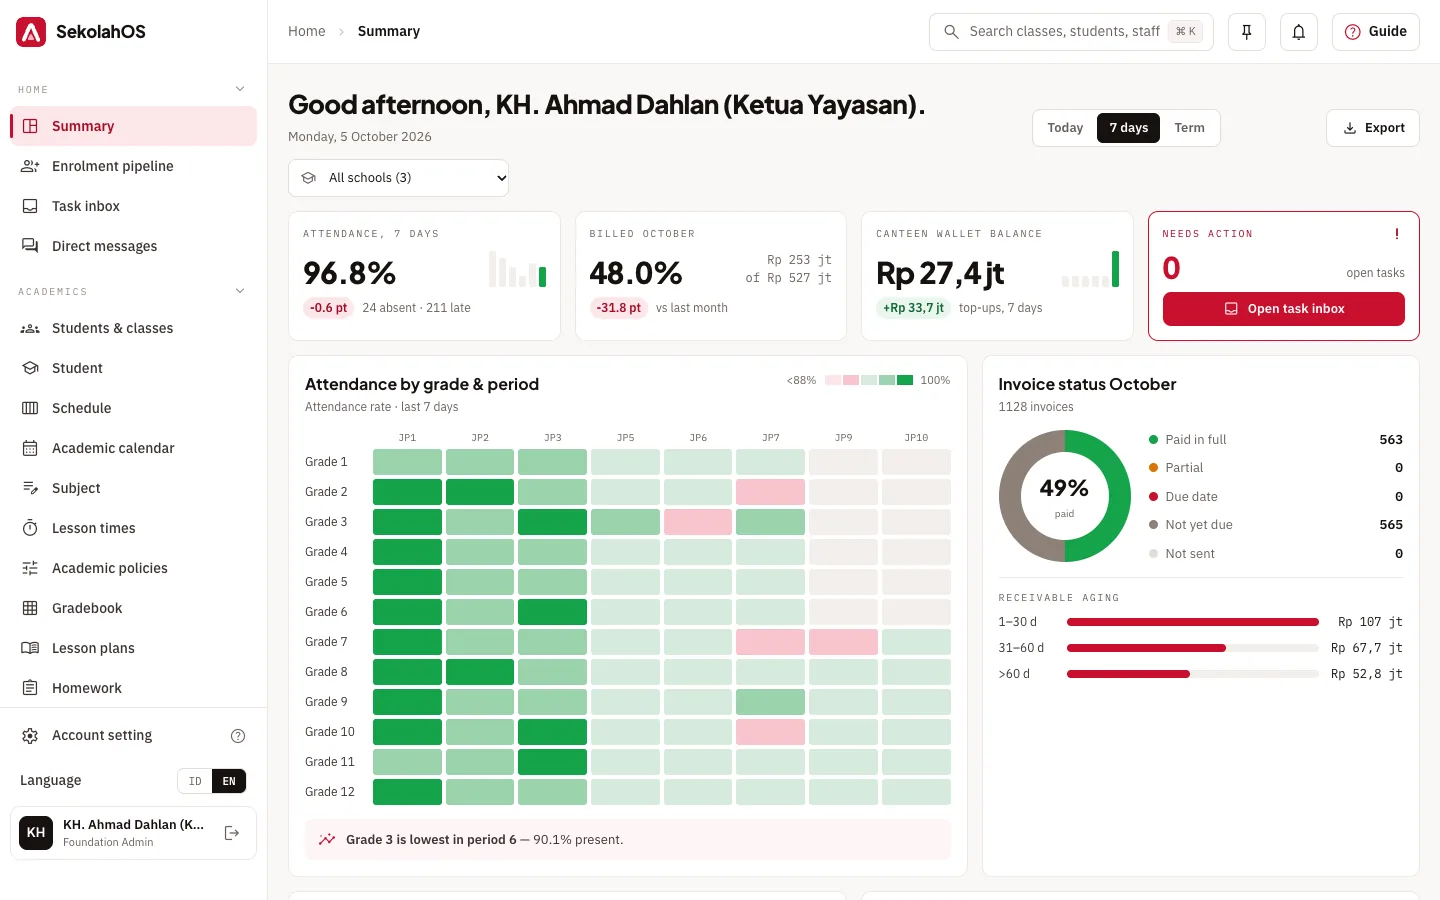Click the Schedule columns icon
1440x900 pixels.
tap(30, 408)
